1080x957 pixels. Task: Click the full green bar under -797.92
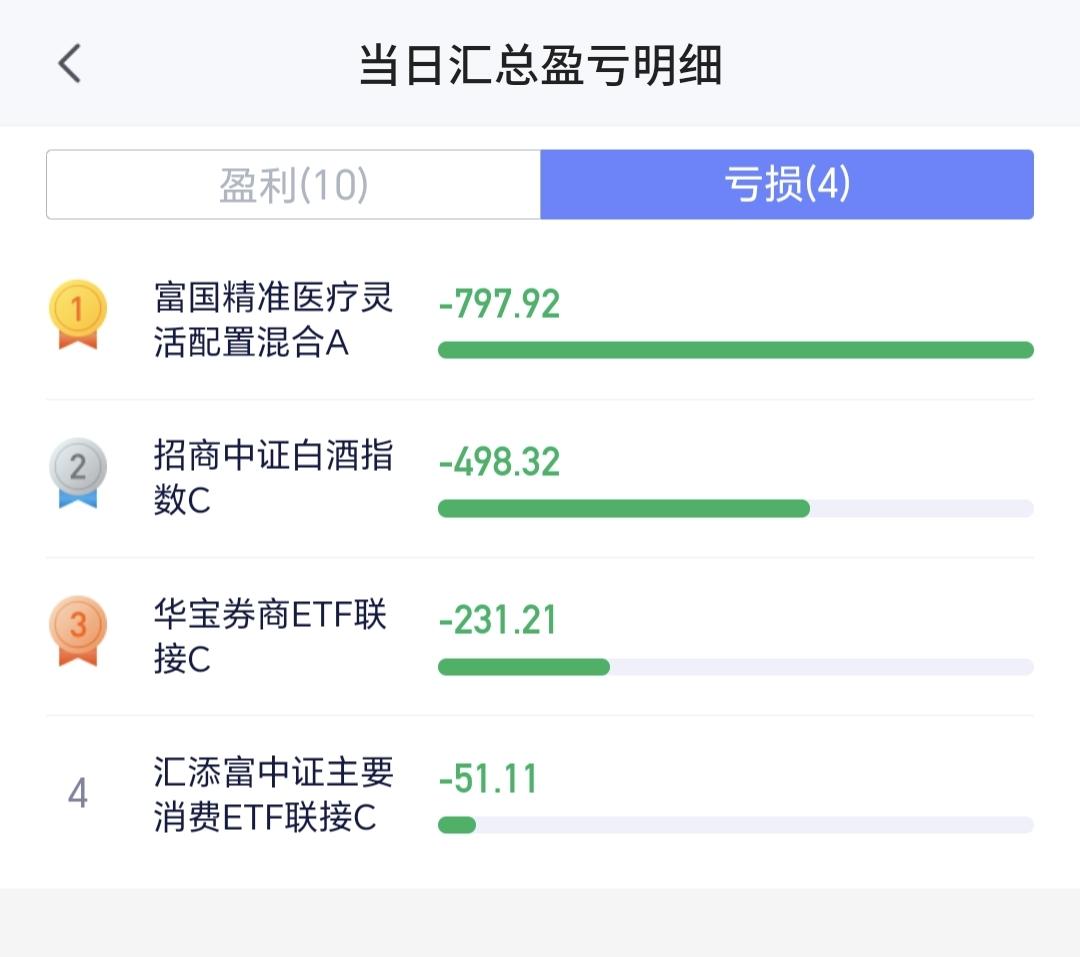tap(735, 350)
